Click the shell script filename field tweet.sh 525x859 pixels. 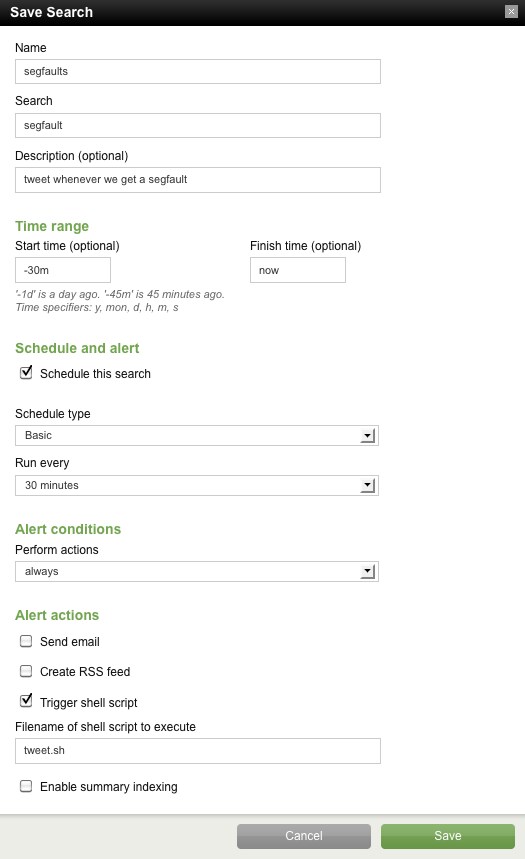pyautogui.click(x=198, y=751)
